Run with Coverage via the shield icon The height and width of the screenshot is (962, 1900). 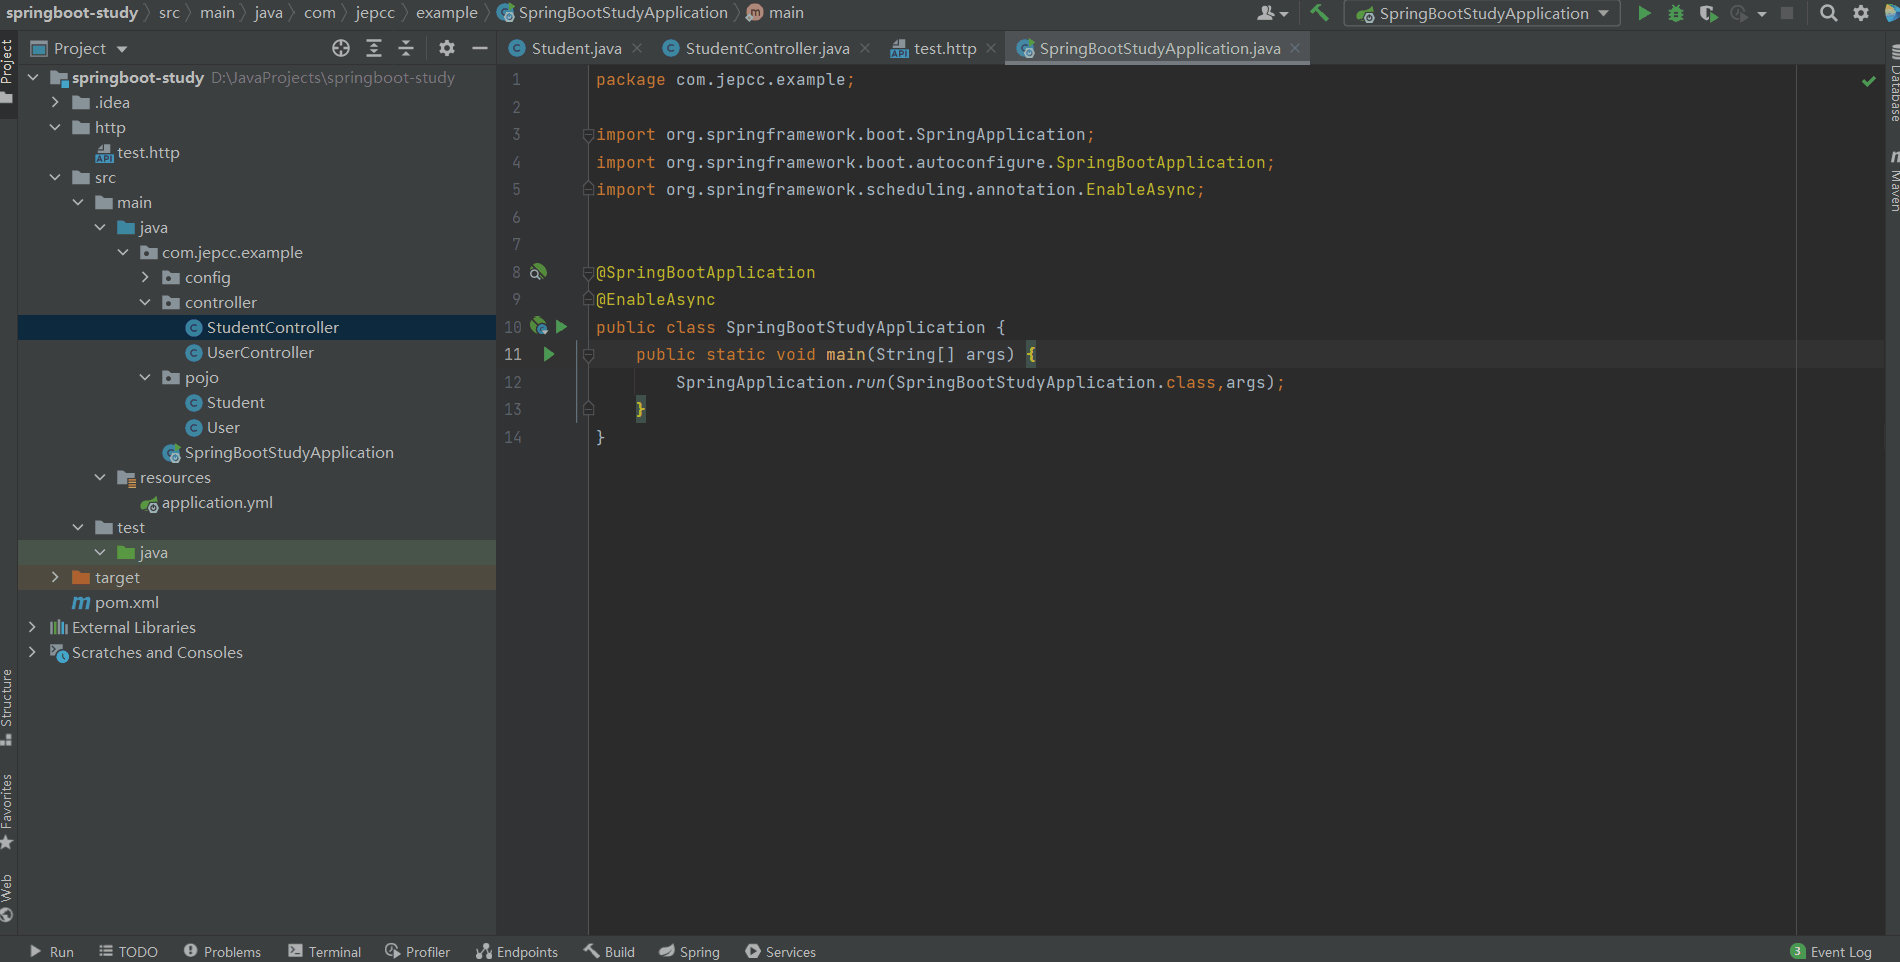click(1708, 13)
